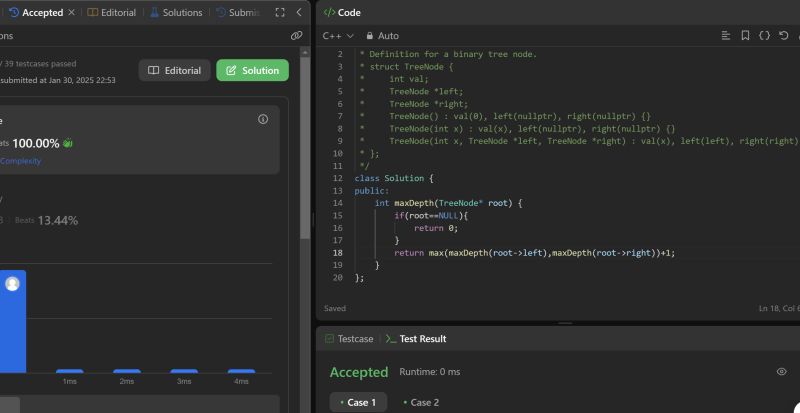
Task: Toggle the Auto lock setting
Action: click(382, 36)
